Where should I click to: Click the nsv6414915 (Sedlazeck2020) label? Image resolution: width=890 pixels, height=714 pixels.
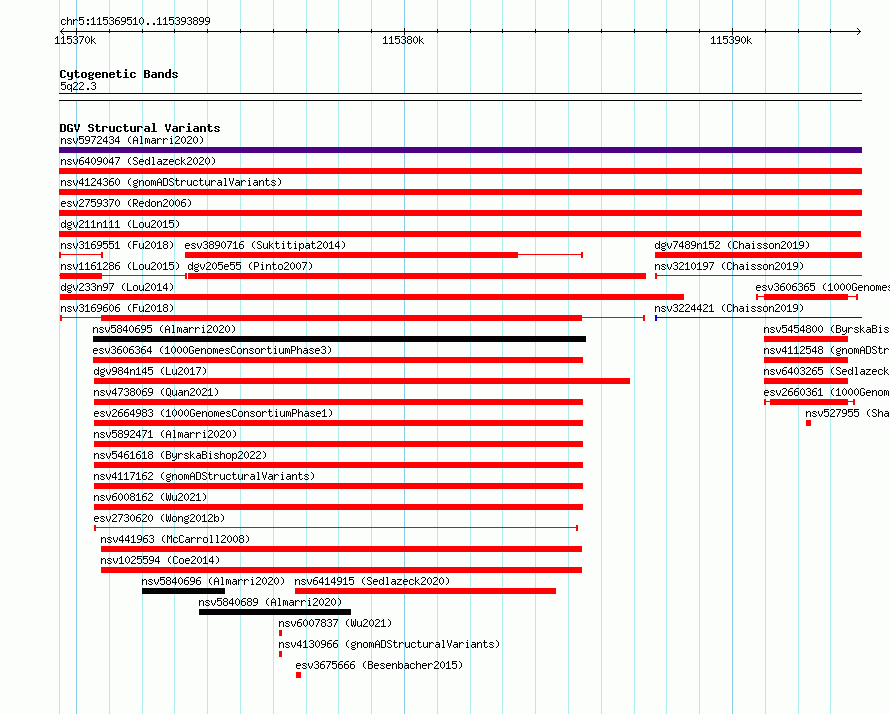(x=372, y=581)
